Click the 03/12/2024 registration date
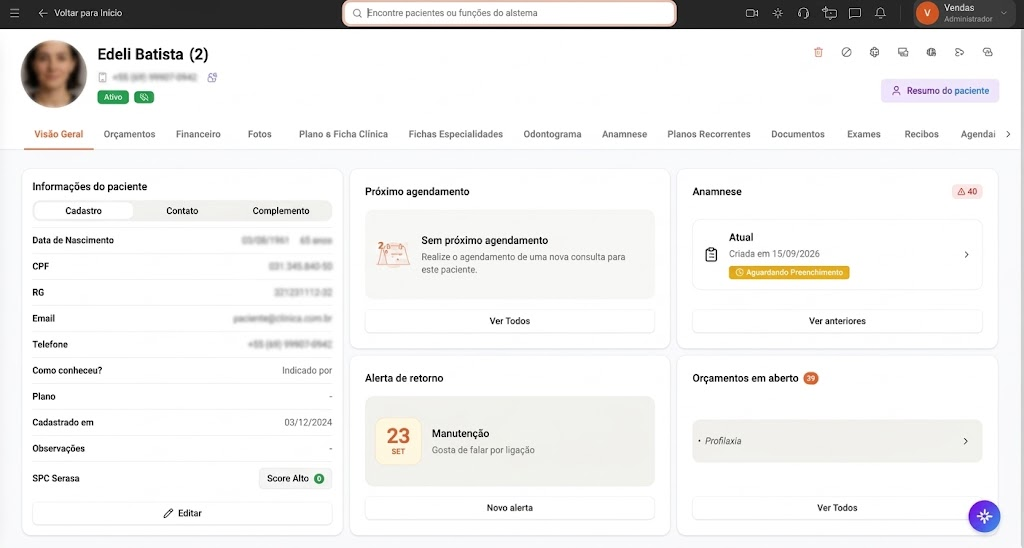Screen dimensions: 1024x548 coord(308,423)
